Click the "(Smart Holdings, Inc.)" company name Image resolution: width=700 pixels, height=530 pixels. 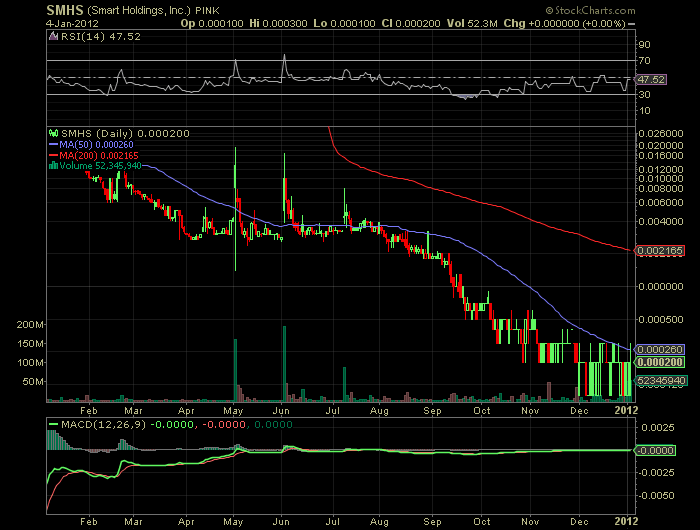pyautogui.click(x=139, y=10)
